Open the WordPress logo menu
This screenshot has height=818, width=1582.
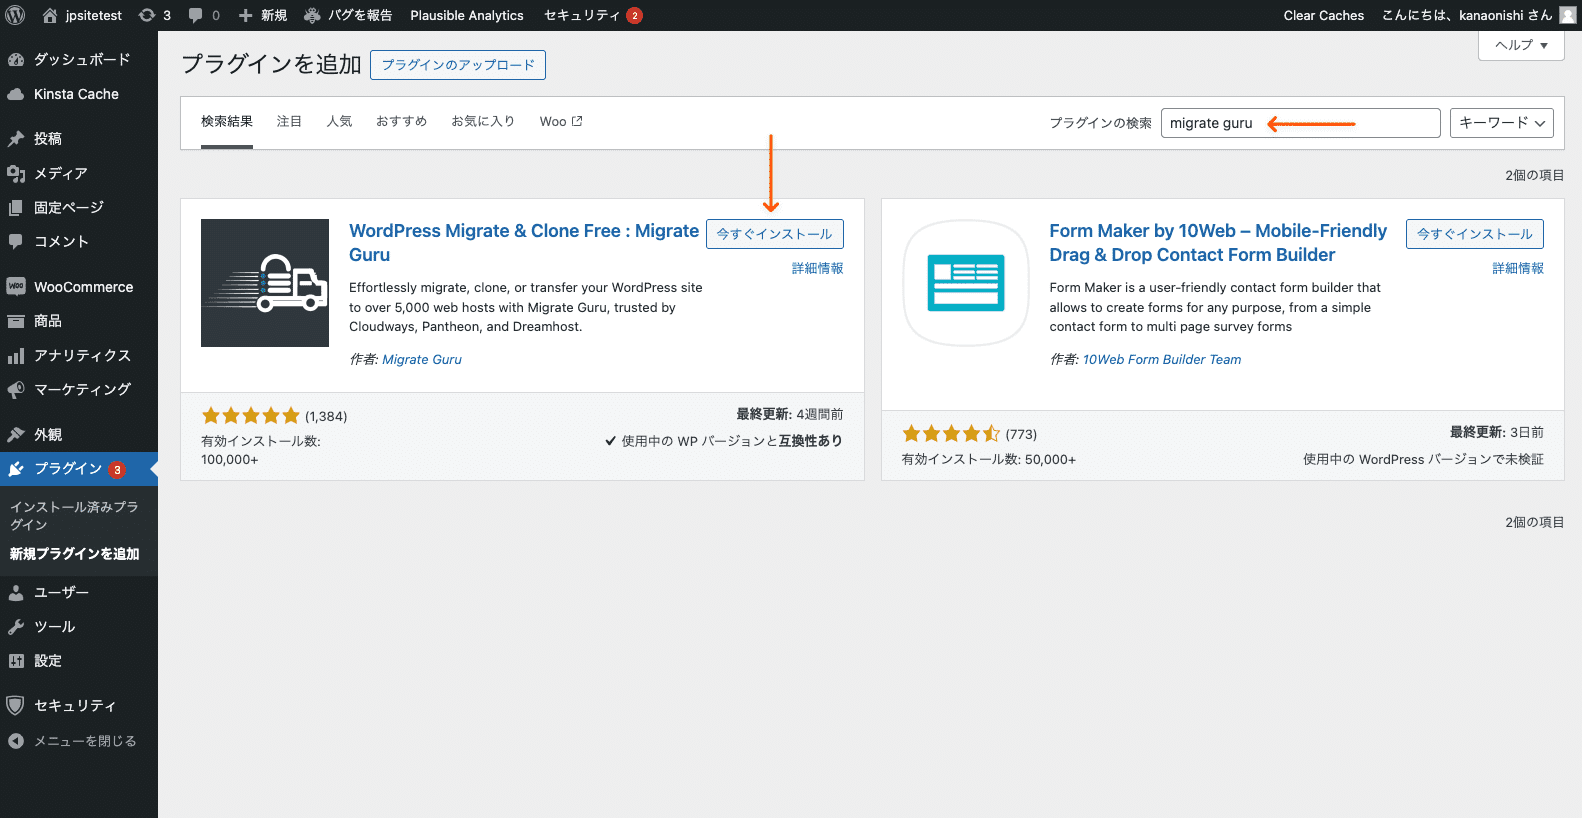(15, 15)
